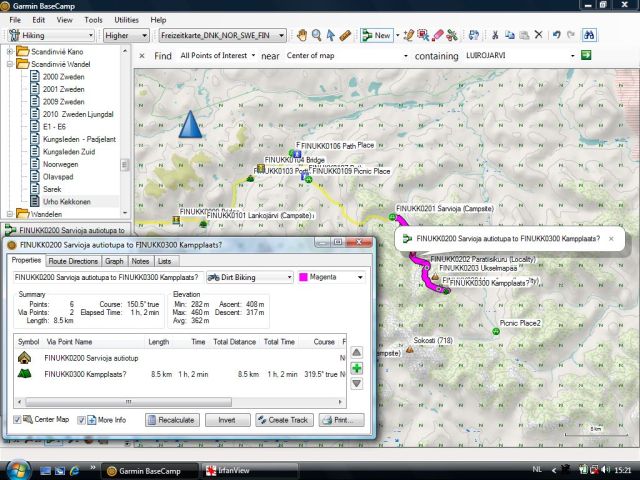Select the Pan (hand) map tool
The height and width of the screenshot is (480, 640).
coord(301,35)
